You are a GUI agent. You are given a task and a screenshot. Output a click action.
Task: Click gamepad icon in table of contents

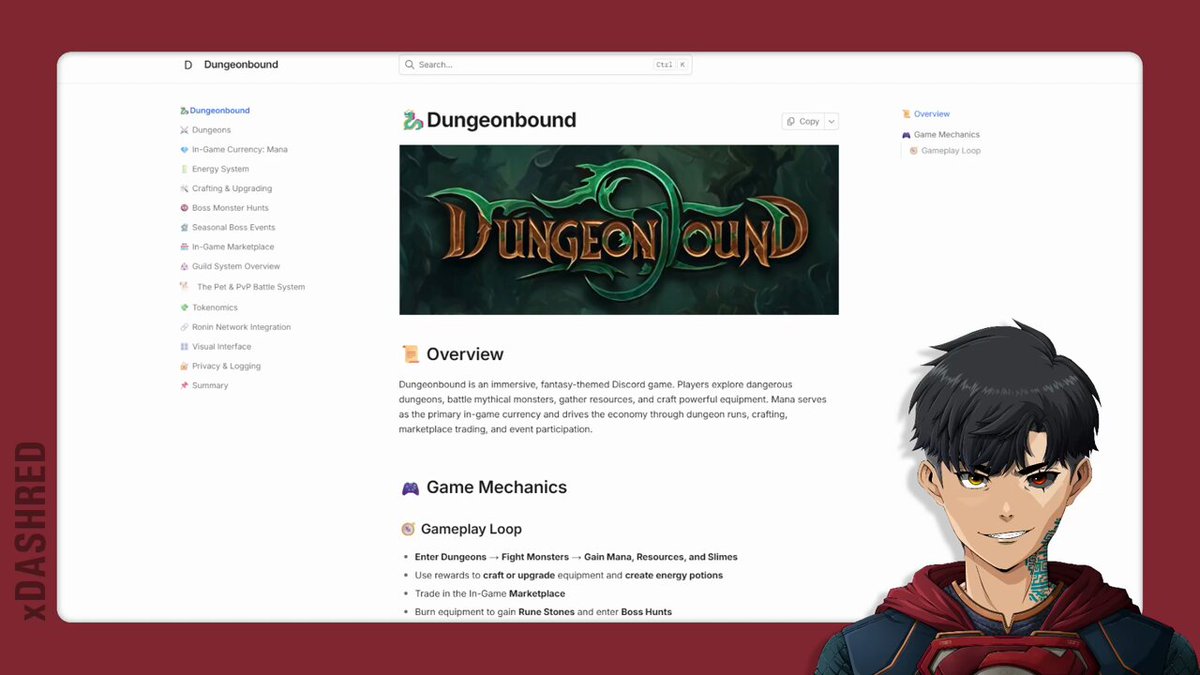906,135
